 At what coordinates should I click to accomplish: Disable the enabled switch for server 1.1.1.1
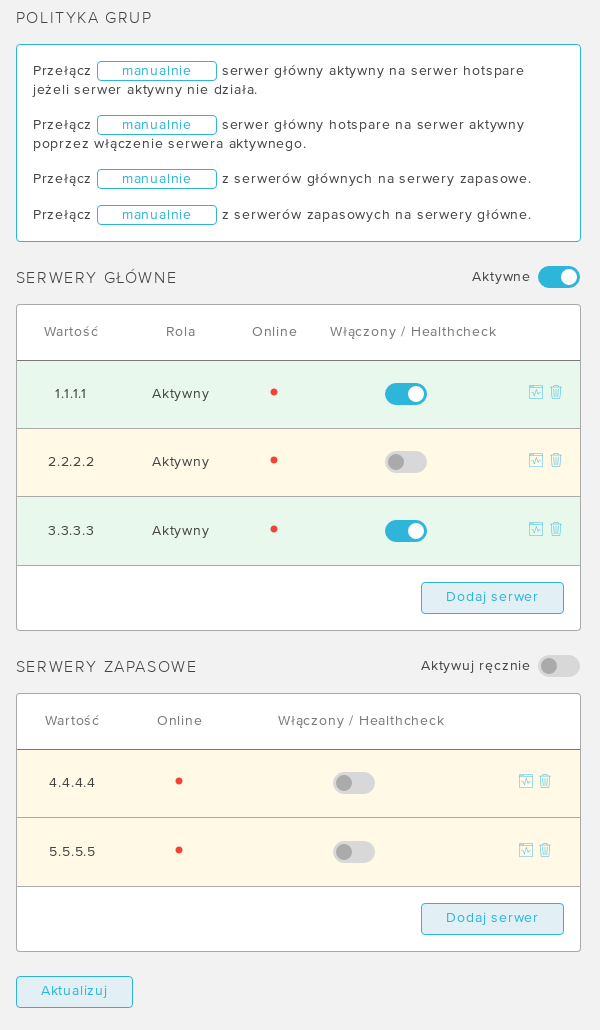click(x=405, y=394)
